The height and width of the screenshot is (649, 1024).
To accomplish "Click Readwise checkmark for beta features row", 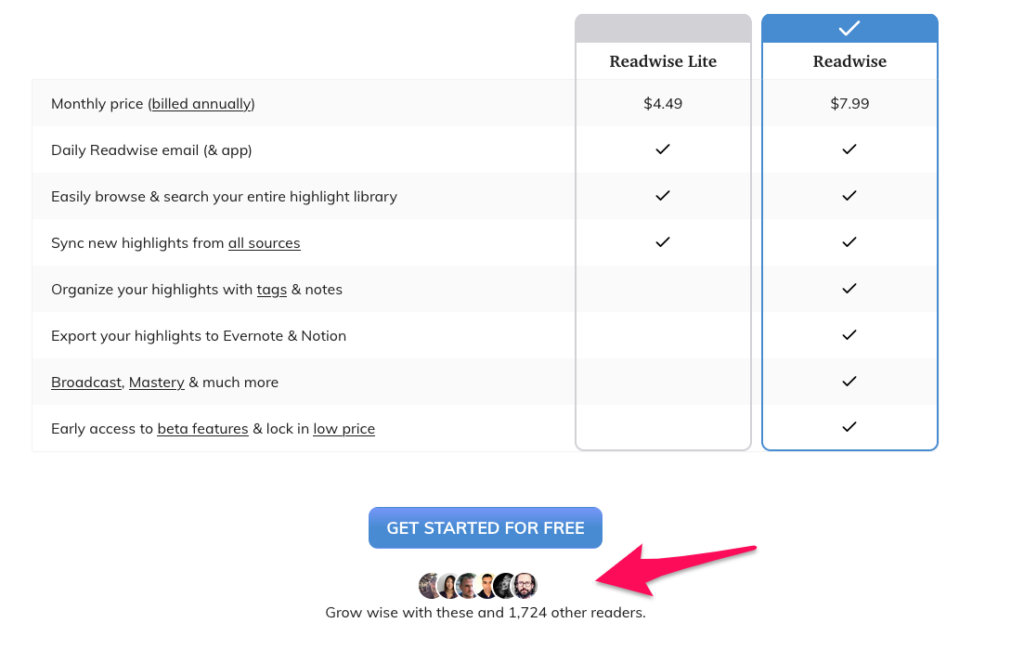I will [849, 427].
